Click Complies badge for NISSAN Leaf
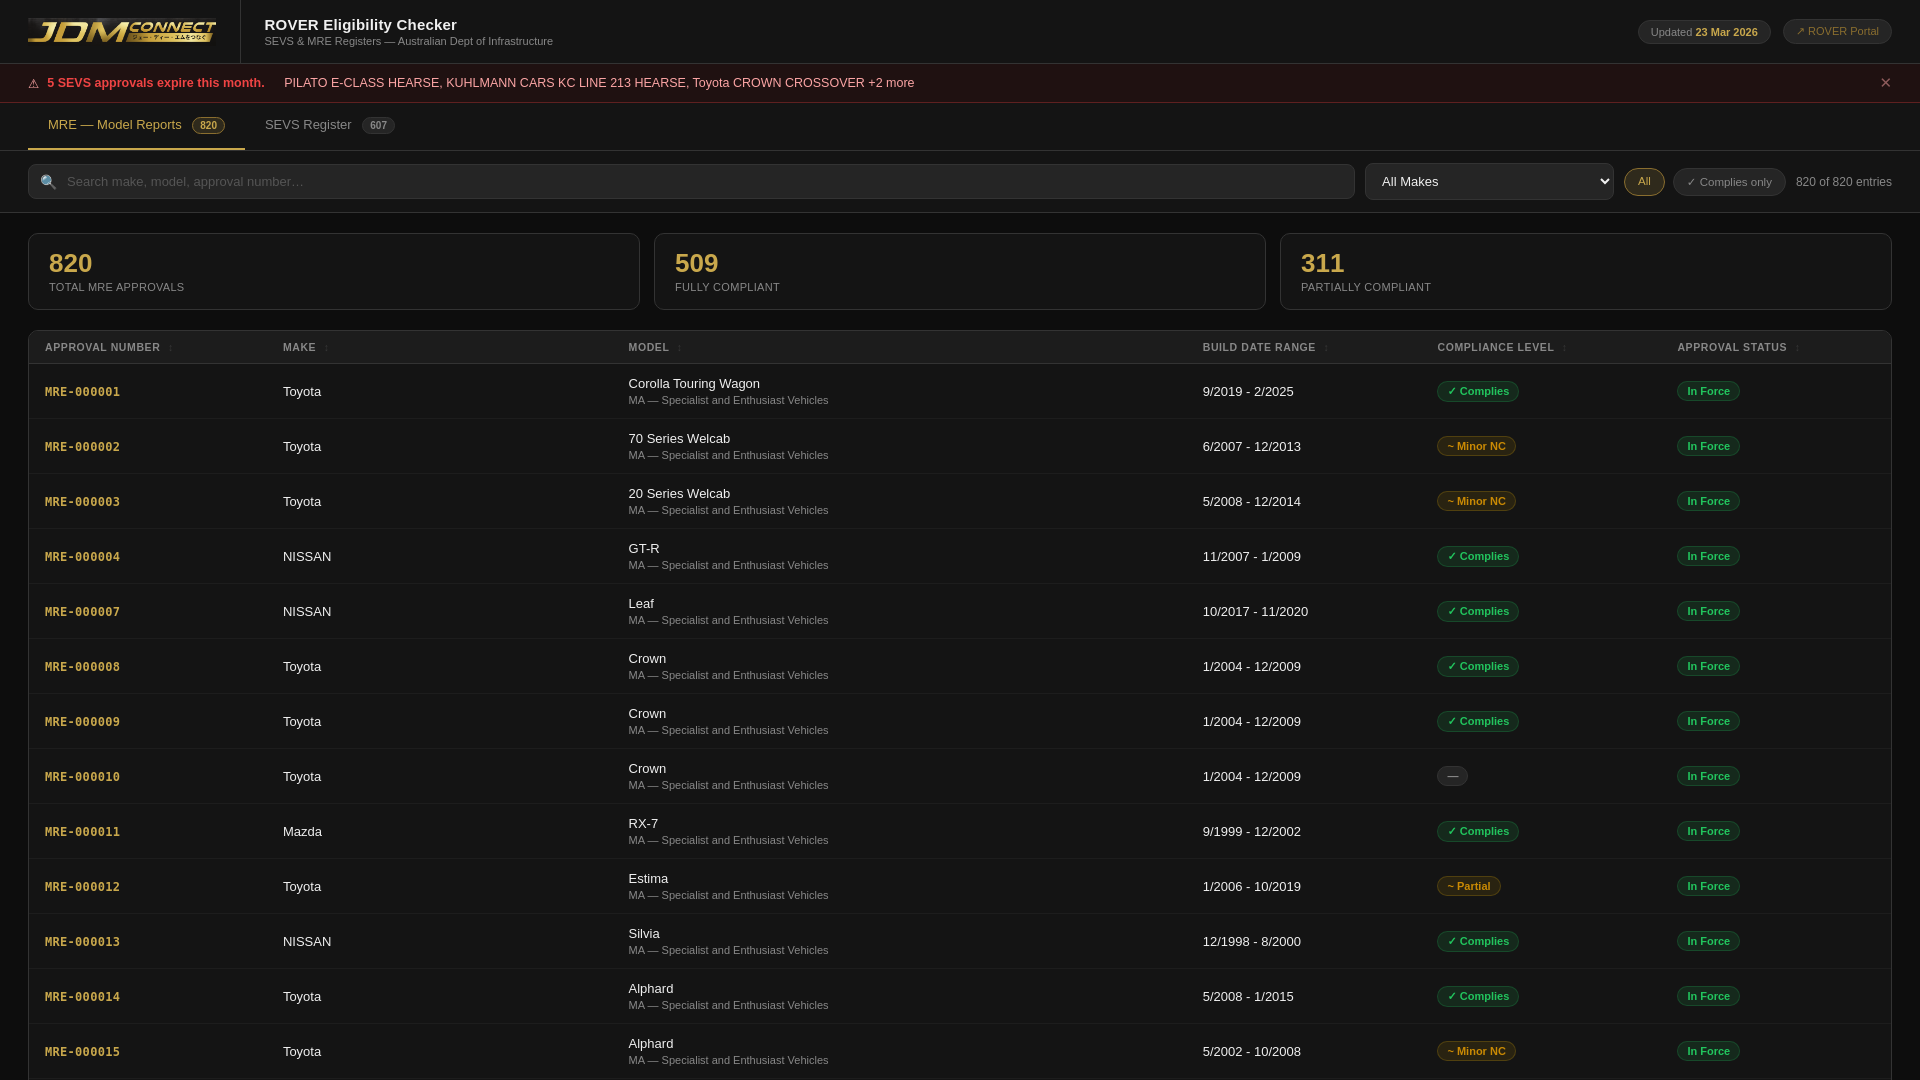The image size is (1920, 1080). 1478,612
